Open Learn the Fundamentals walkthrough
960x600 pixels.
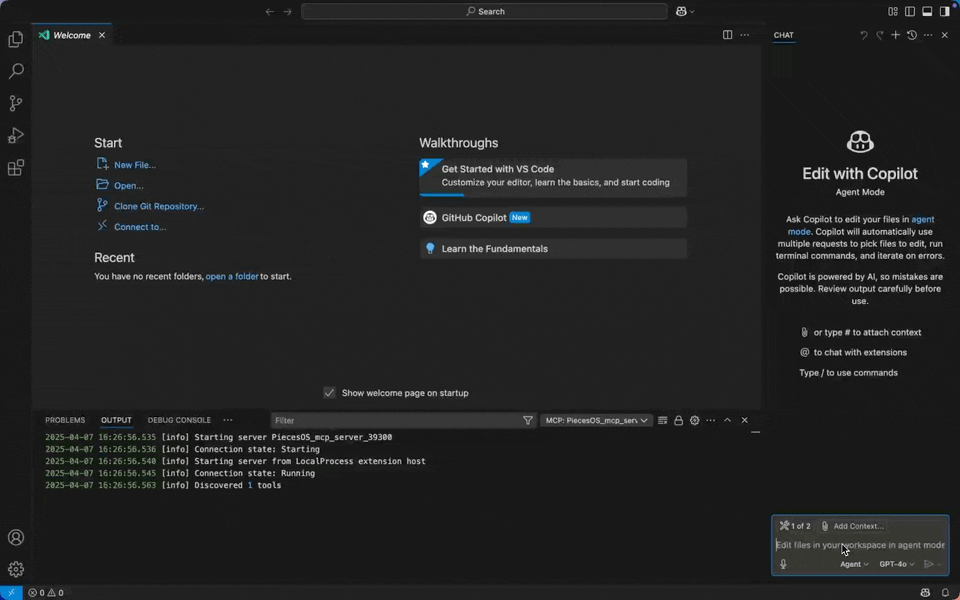(553, 249)
